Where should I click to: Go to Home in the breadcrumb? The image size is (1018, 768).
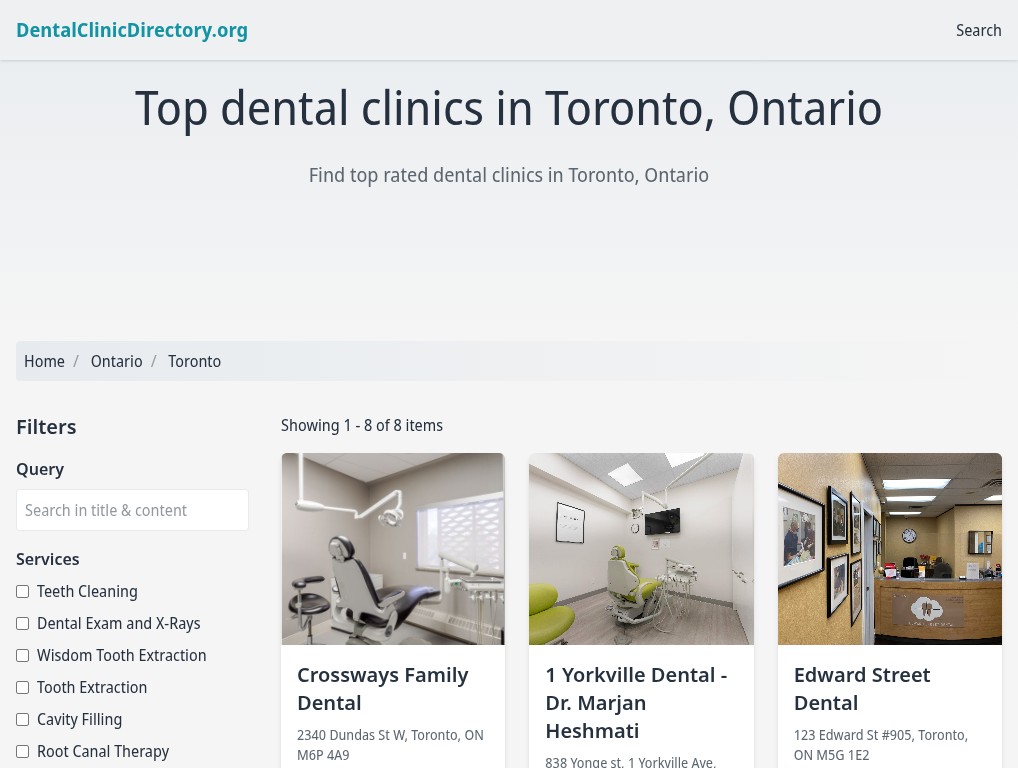[x=44, y=361]
